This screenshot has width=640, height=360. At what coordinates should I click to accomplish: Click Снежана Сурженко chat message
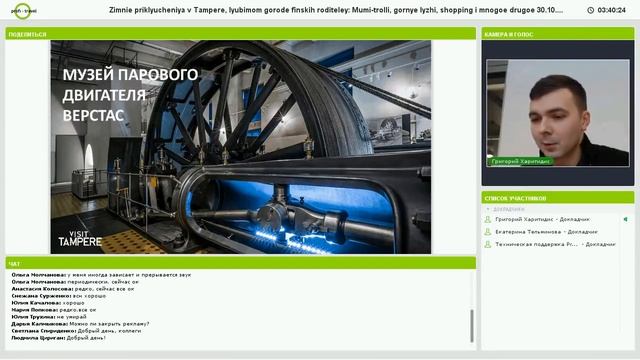click(x=59, y=296)
